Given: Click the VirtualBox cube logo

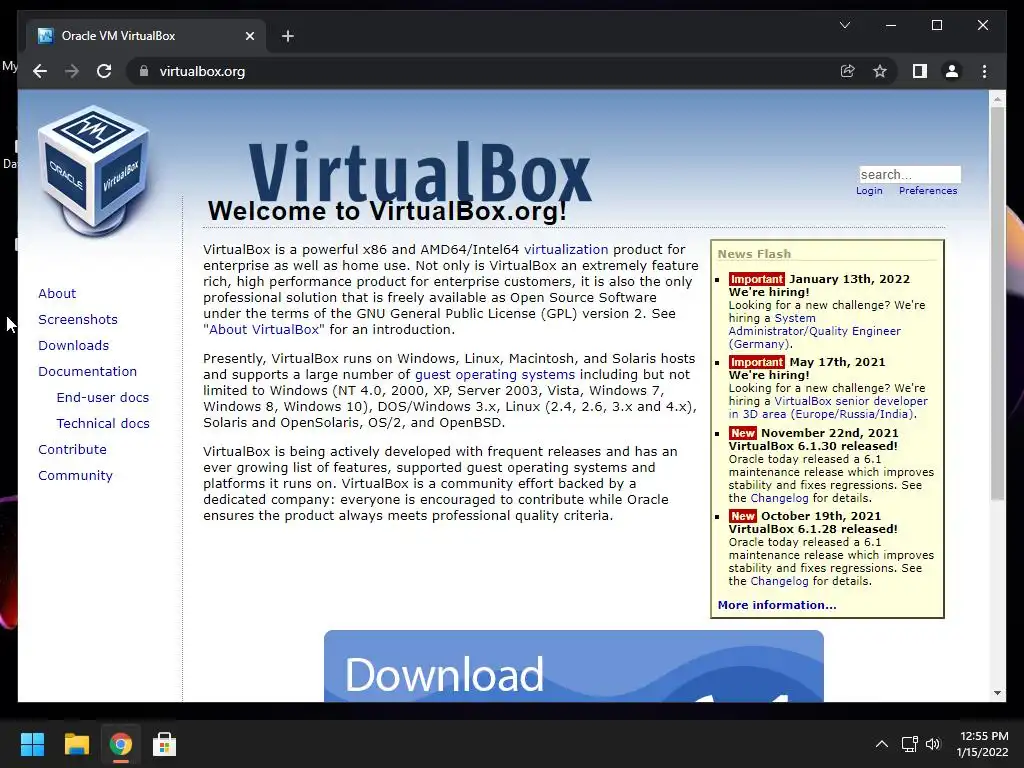Looking at the screenshot, I should (93, 171).
